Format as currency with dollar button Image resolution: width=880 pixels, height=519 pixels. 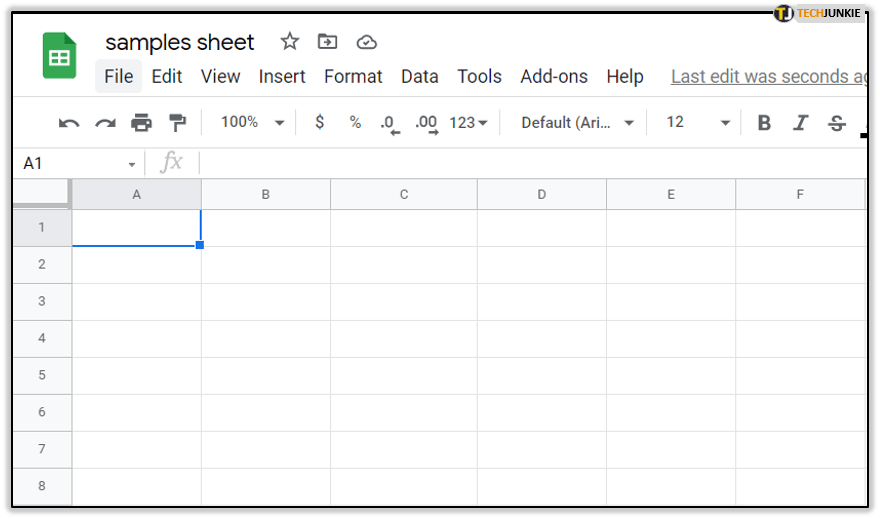(320, 122)
